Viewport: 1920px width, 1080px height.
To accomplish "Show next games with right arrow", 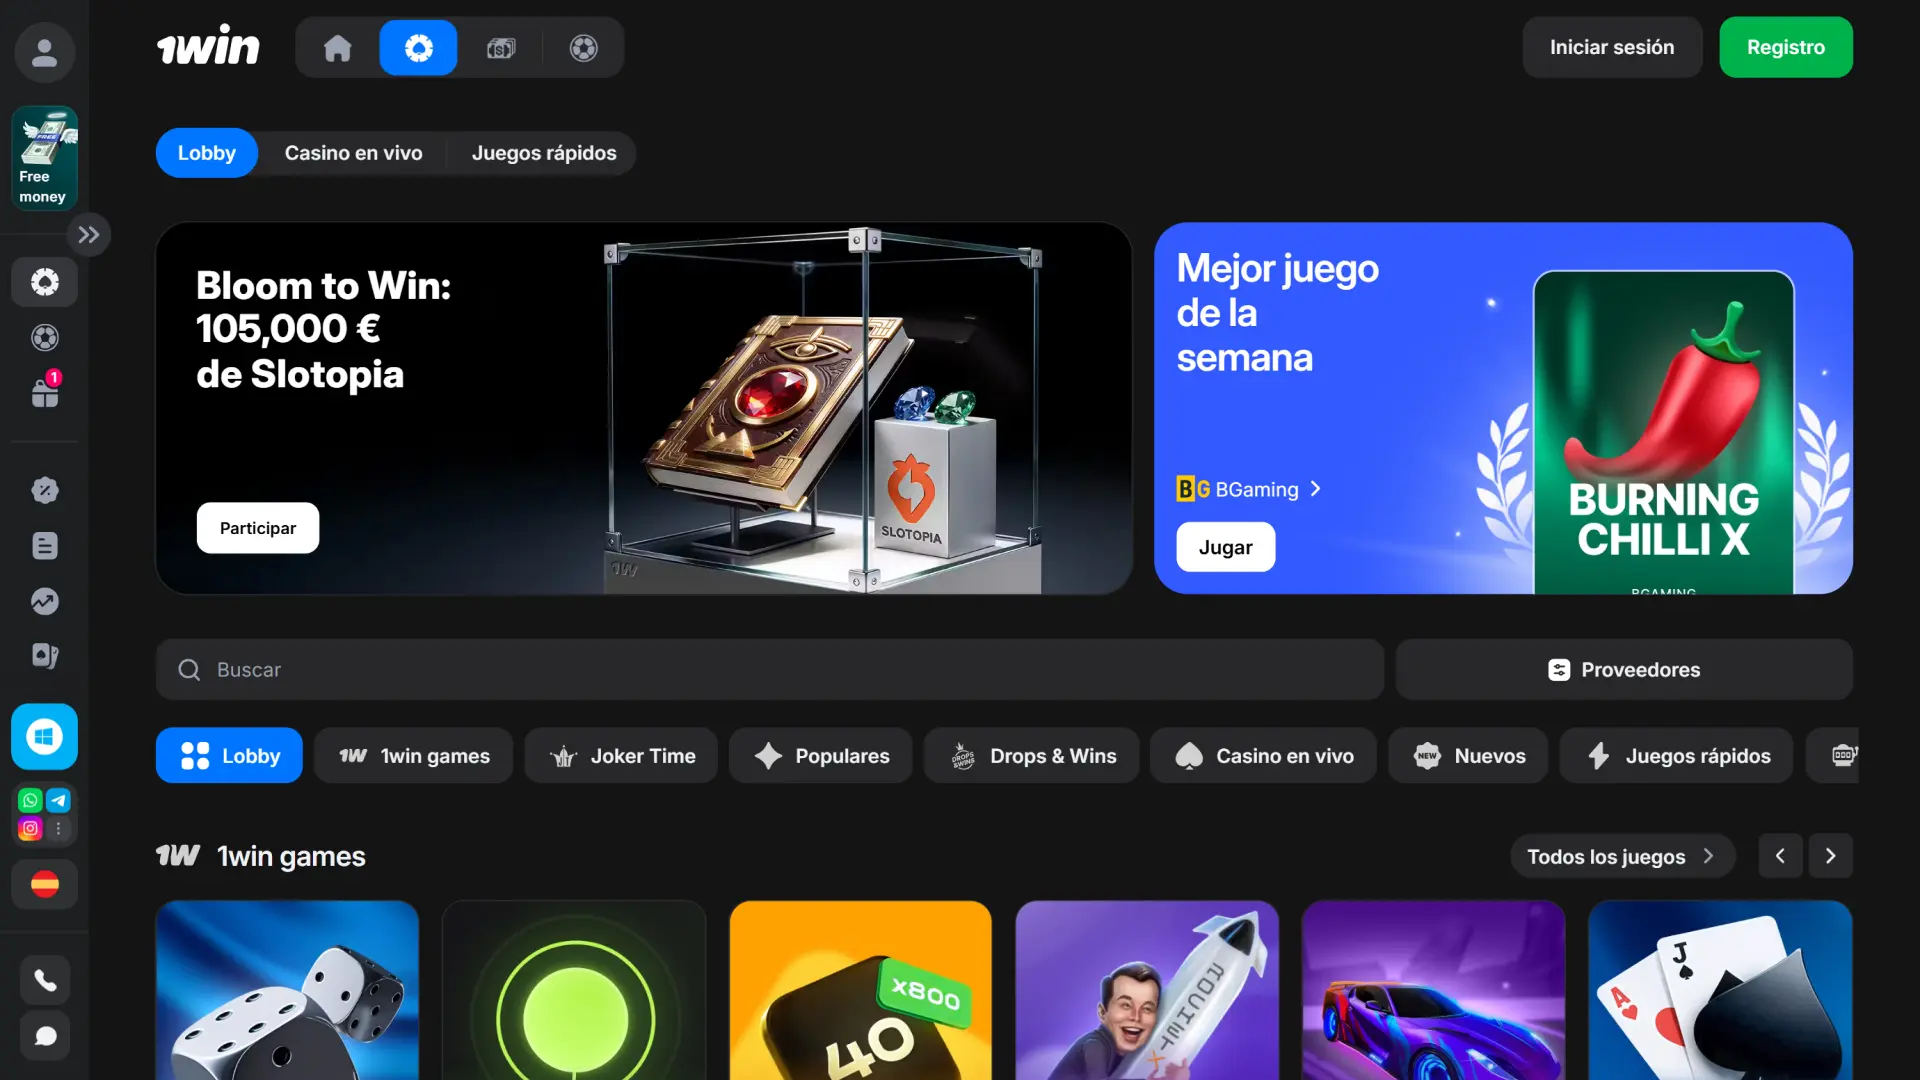I will tap(1831, 856).
